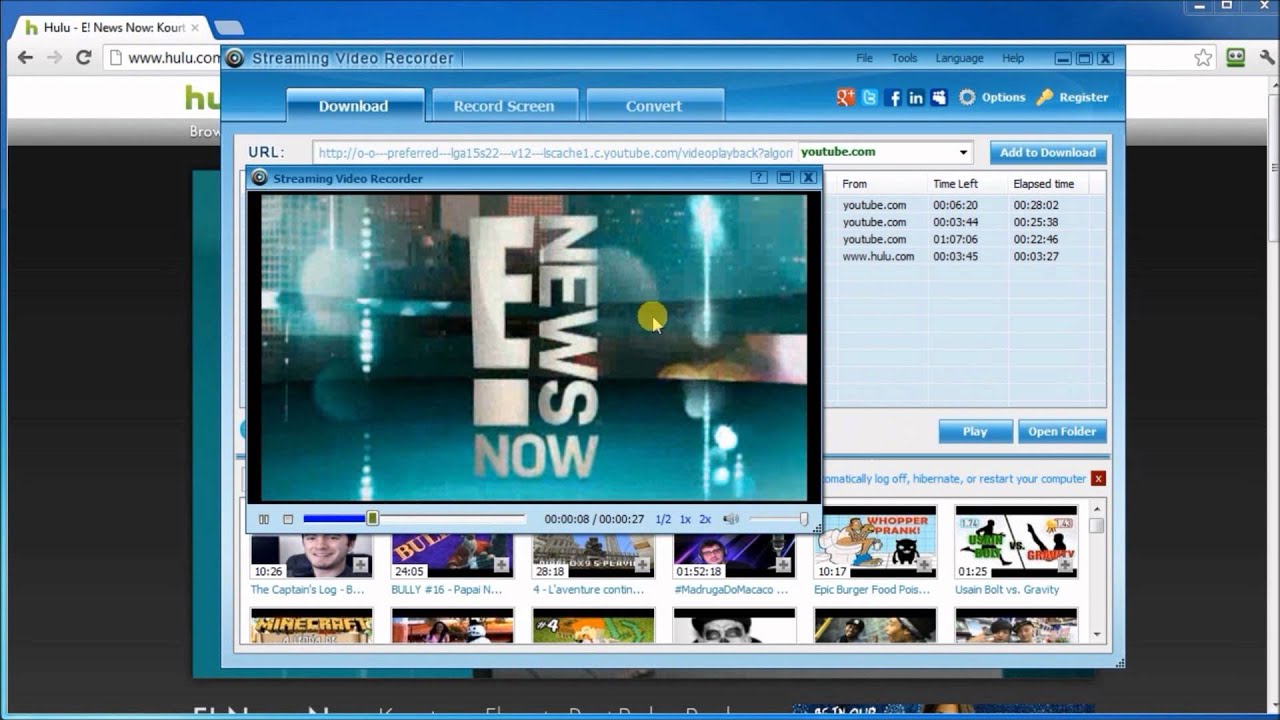The image size is (1280, 720).
Task: Close the Hulu E! News Now tab
Action: (x=194, y=28)
